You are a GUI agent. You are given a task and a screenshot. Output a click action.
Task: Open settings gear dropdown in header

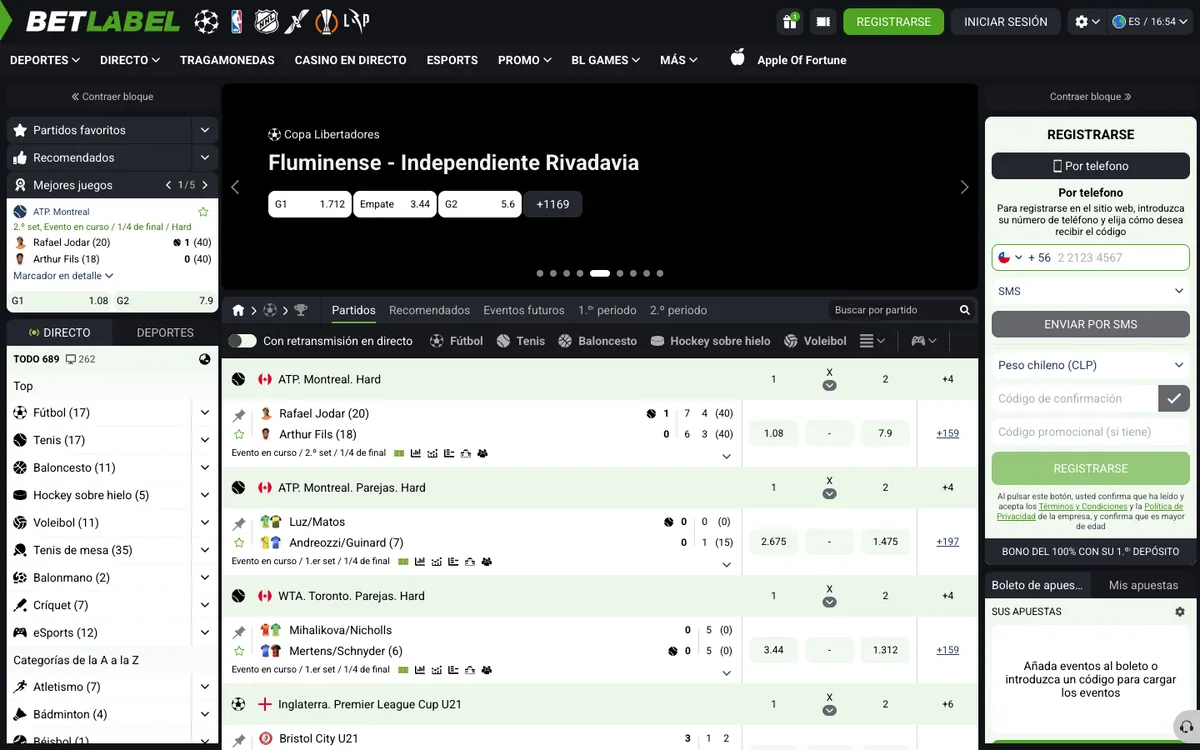click(x=1087, y=21)
